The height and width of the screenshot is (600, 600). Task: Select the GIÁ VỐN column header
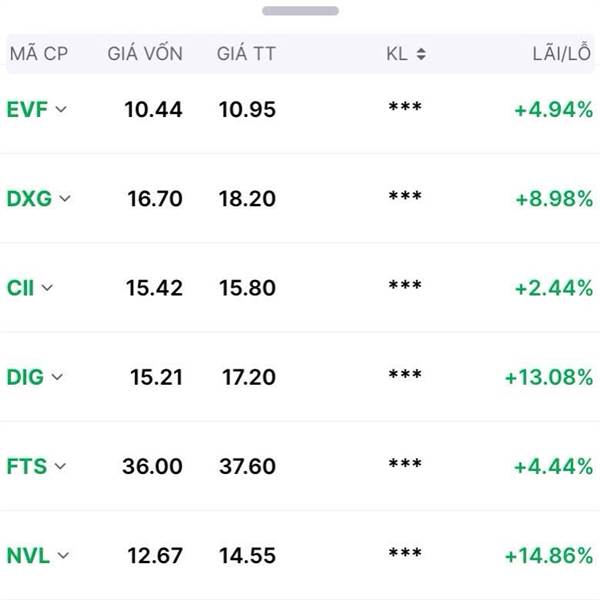coord(145,53)
